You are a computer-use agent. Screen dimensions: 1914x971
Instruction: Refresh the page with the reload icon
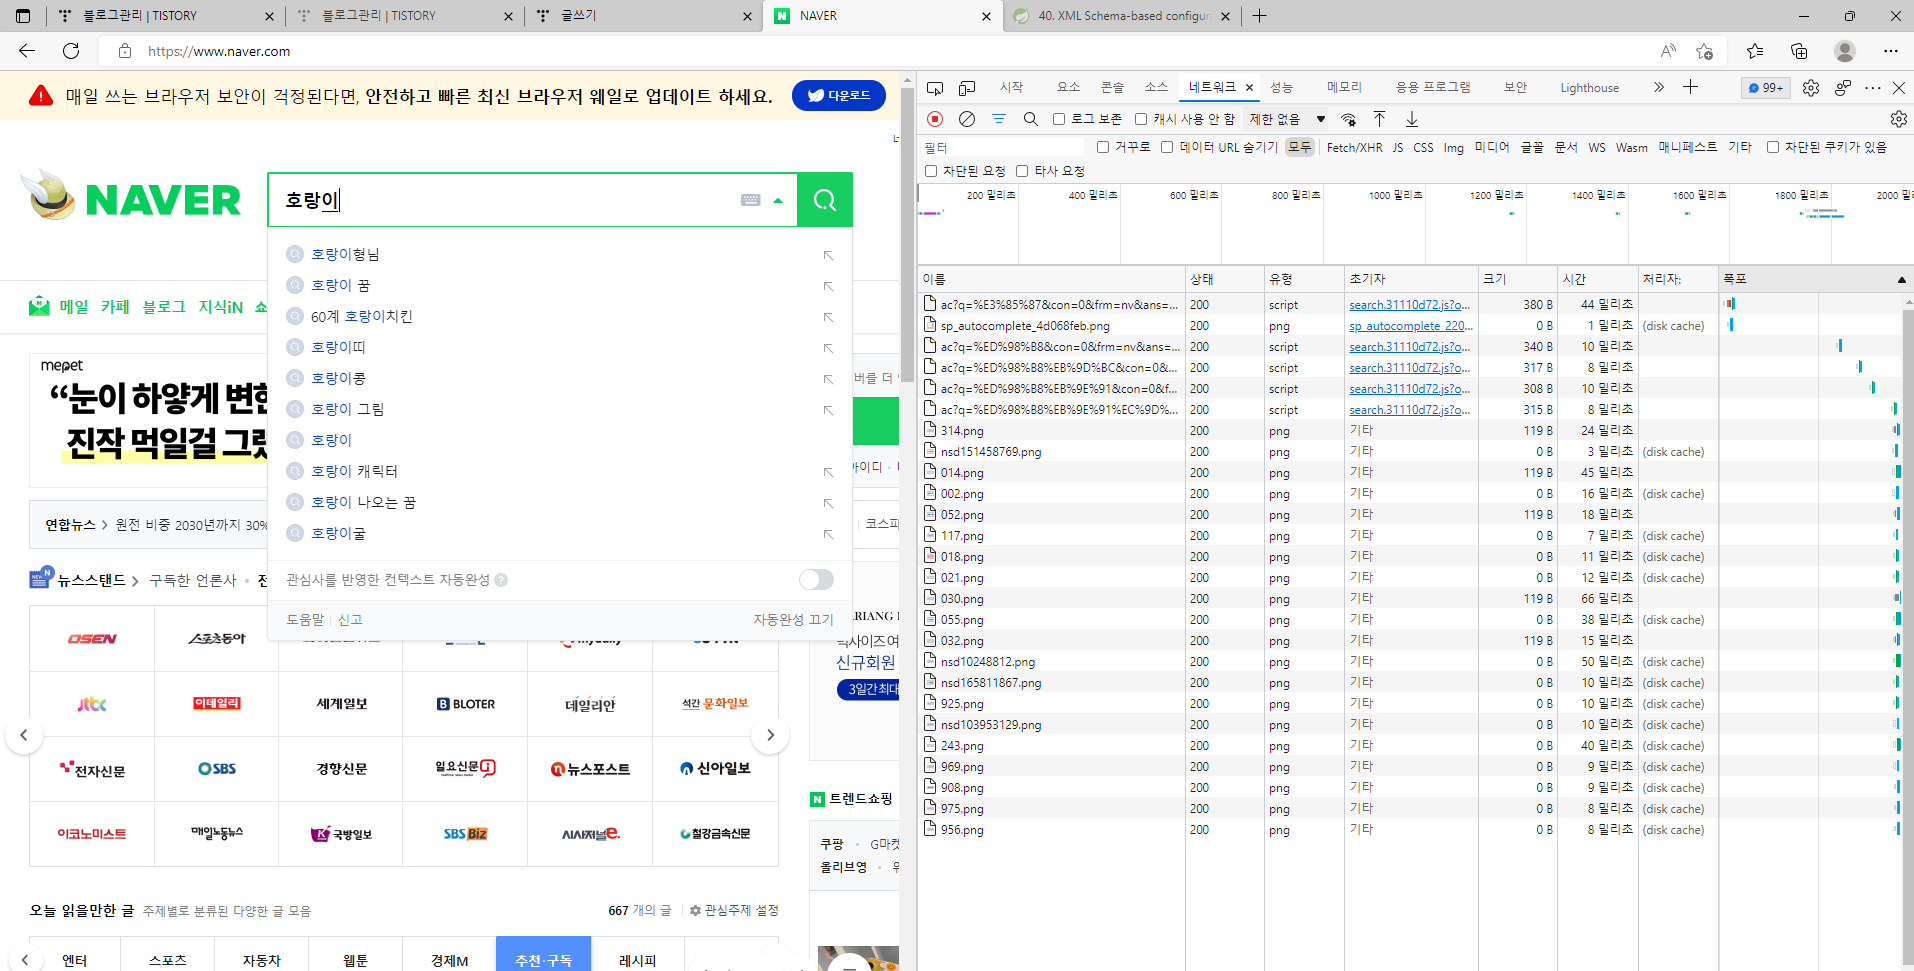pos(71,51)
